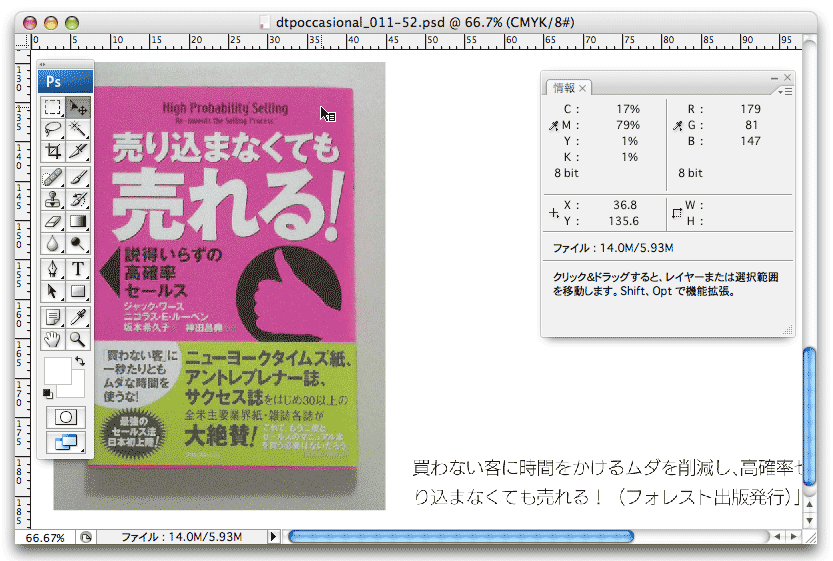Select the History Brush tool
The height and width of the screenshot is (561, 833).
78,199
